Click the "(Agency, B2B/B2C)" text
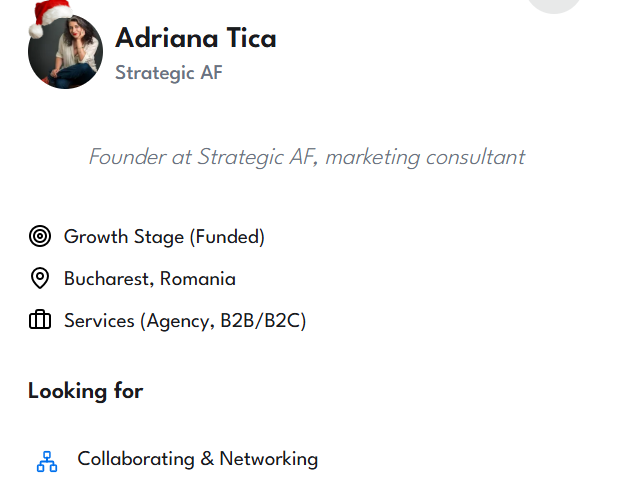Screen dimensions: 628x502 (x=223, y=321)
